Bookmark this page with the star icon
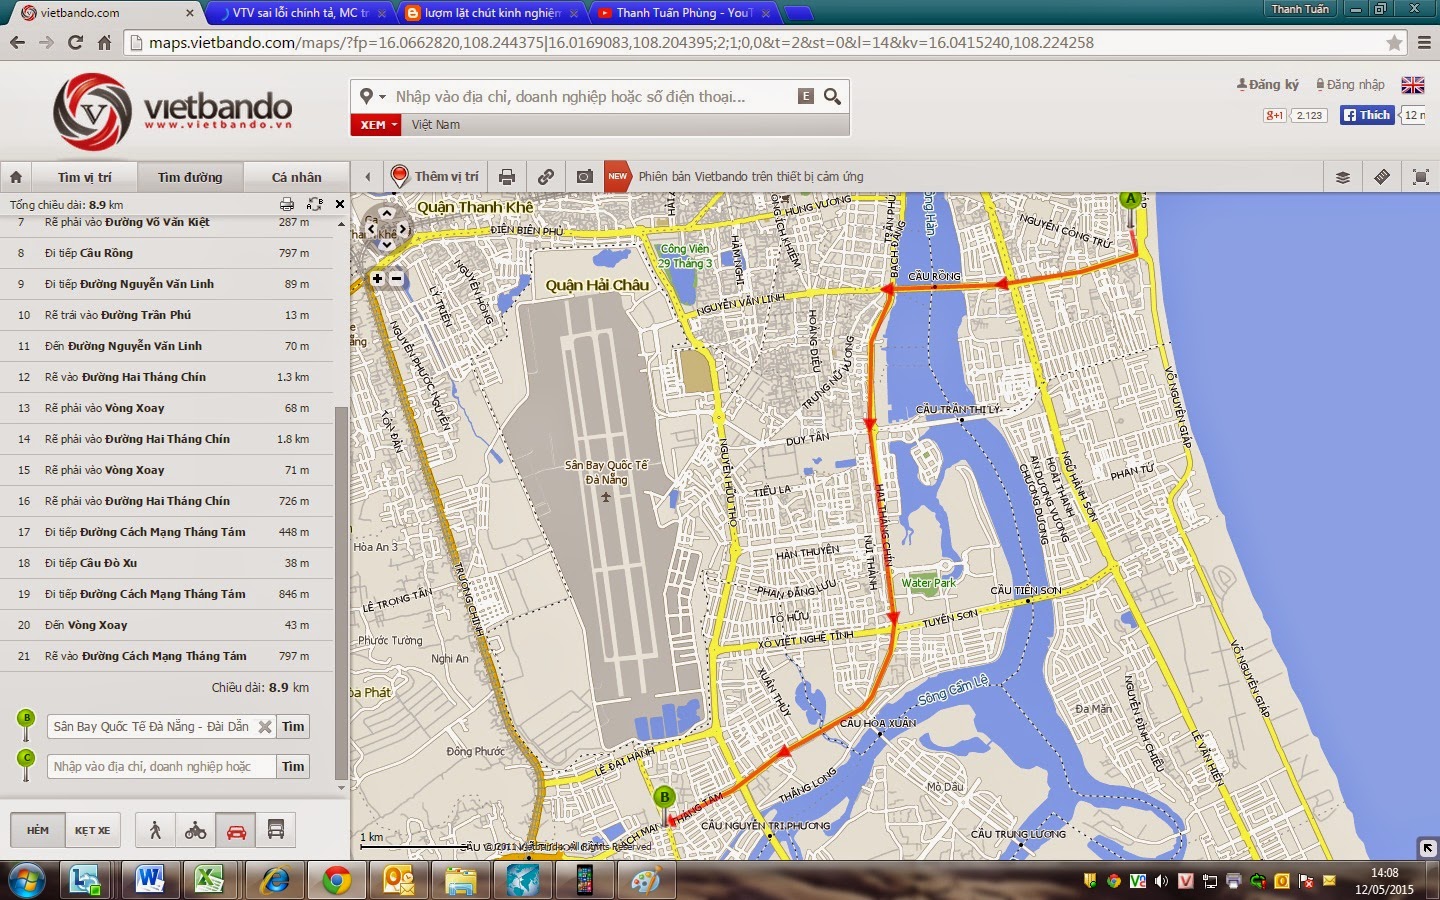Viewport: 1440px width, 900px height. click(x=1394, y=43)
